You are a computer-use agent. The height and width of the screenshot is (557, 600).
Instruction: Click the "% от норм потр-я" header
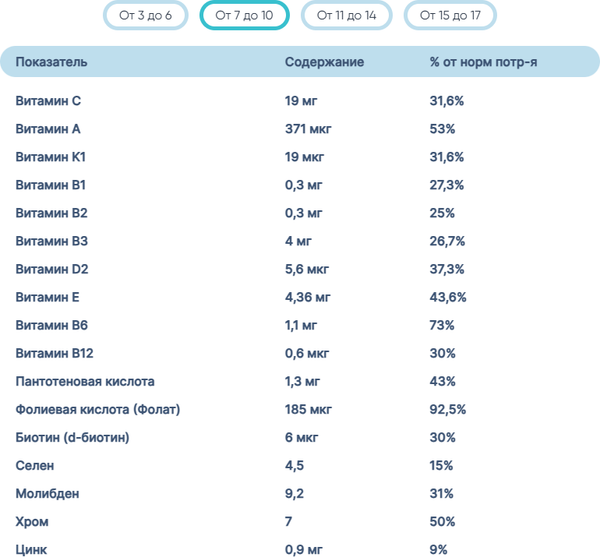[x=484, y=62]
